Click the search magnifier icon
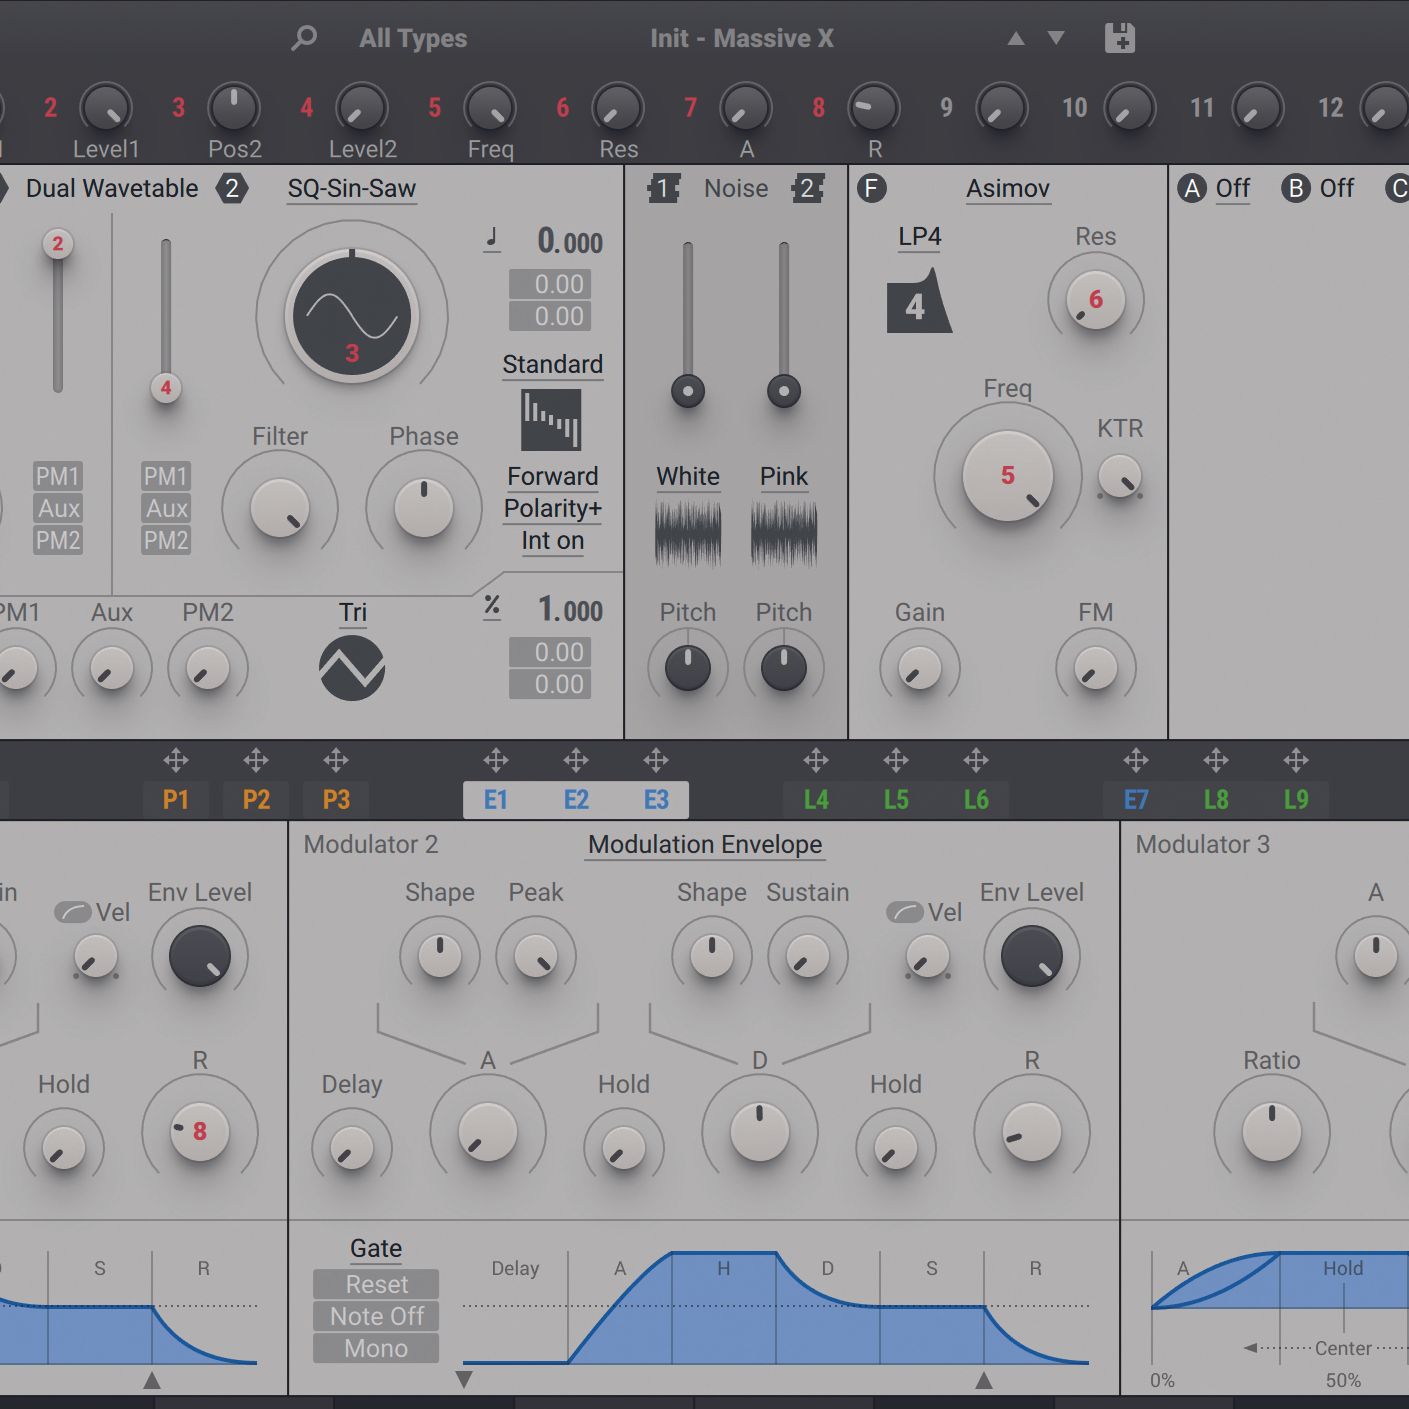The height and width of the screenshot is (1409, 1409). (303, 37)
